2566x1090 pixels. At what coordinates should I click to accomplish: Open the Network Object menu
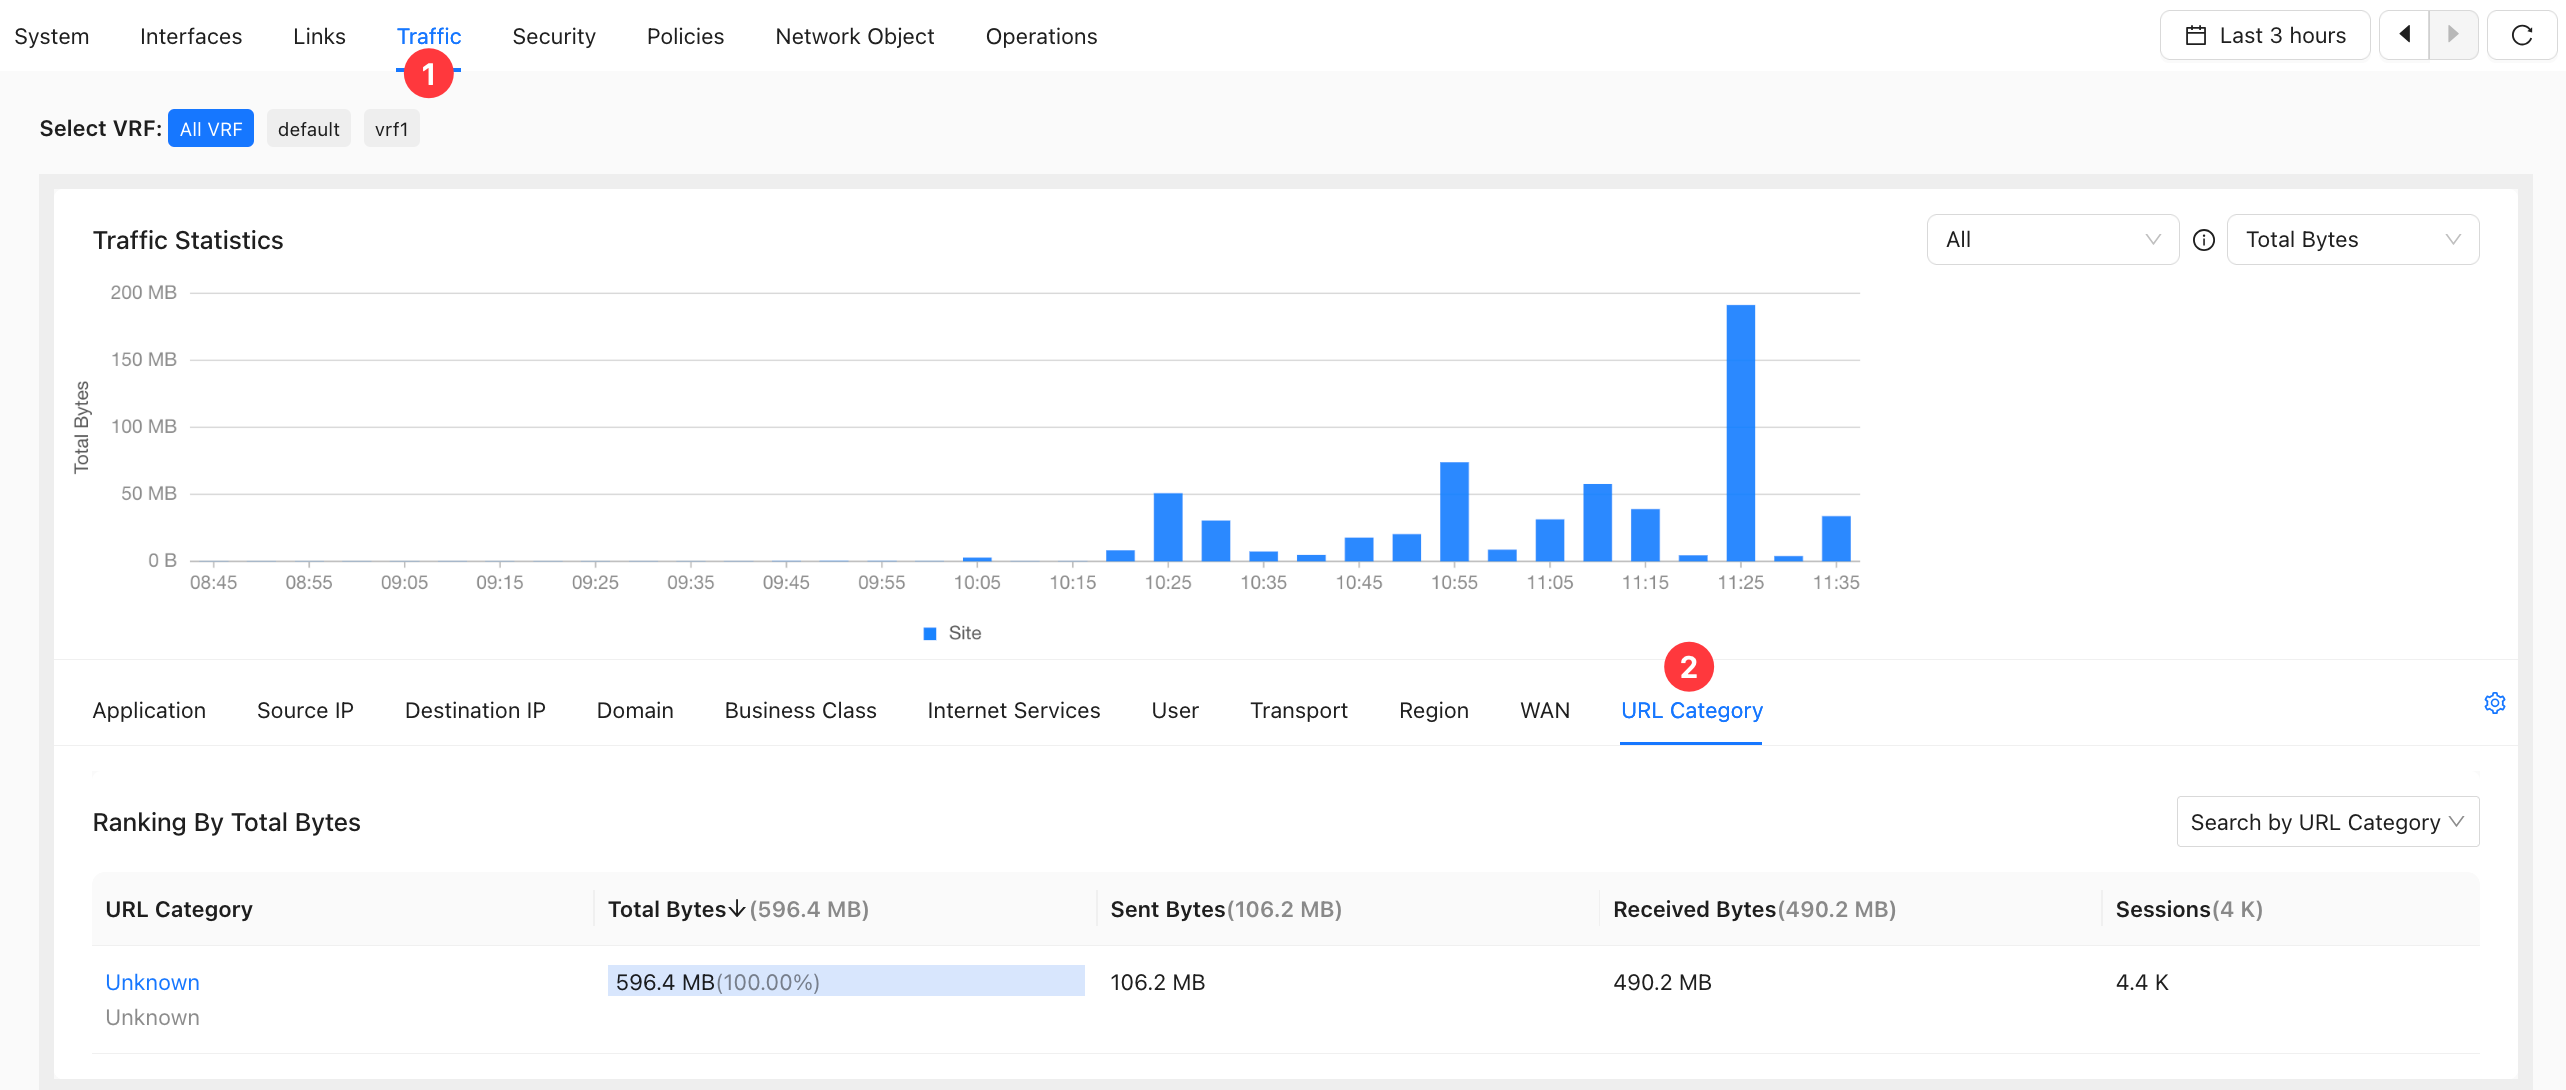(x=855, y=36)
